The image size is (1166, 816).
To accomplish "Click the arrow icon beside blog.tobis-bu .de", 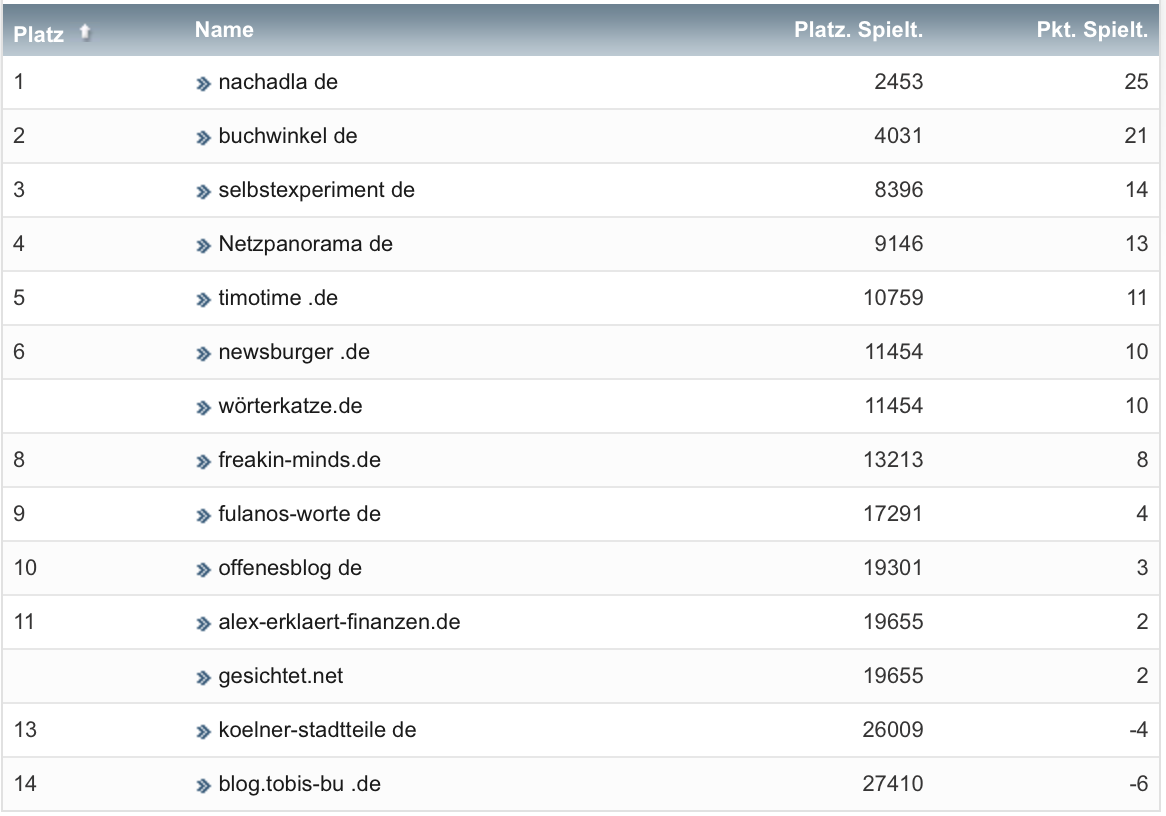I will pyautogui.click(x=204, y=786).
